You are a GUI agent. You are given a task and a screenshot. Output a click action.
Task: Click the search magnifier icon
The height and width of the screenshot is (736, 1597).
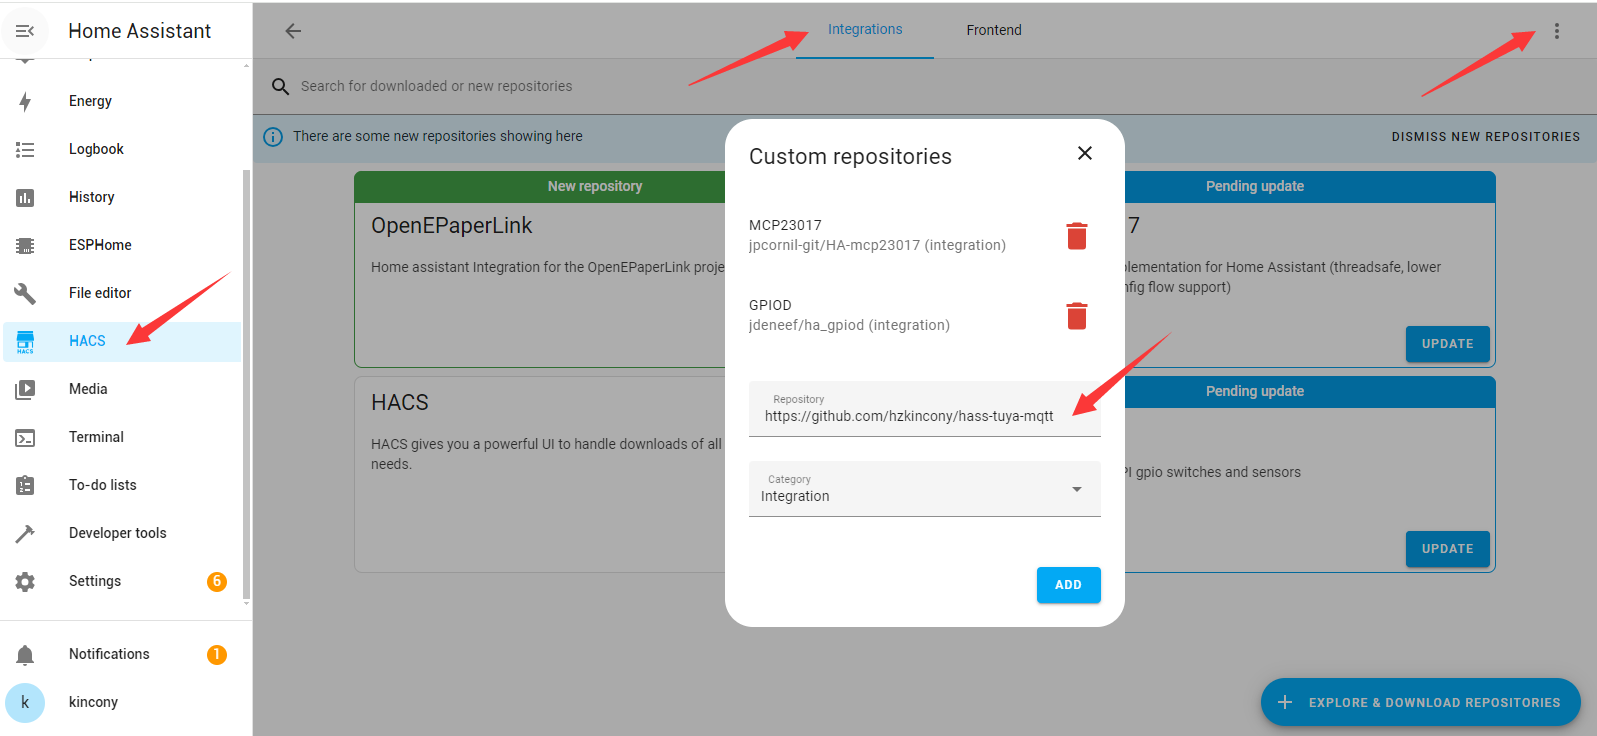tap(281, 87)
